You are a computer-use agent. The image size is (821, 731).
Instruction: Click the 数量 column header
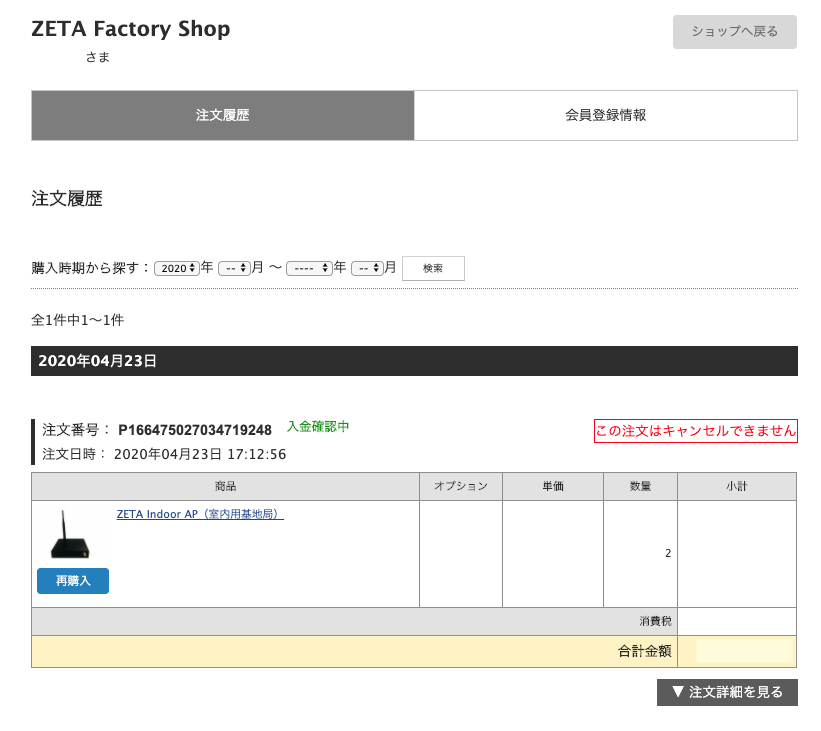(640, 486)
